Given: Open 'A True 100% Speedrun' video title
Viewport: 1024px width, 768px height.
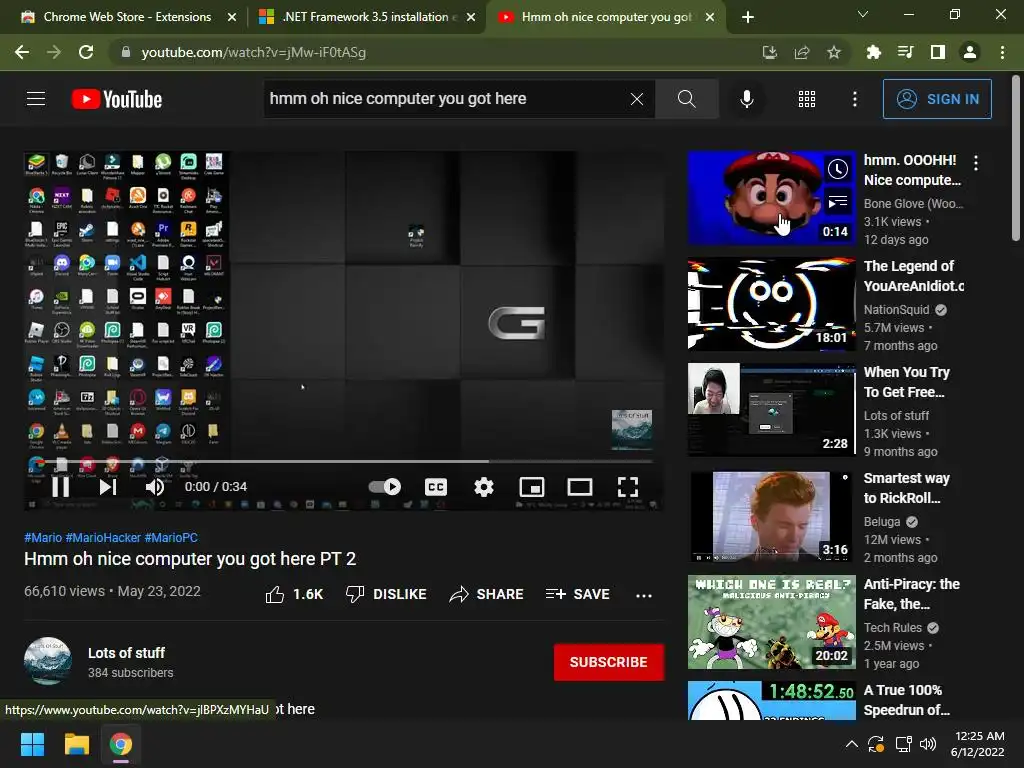Looking at the screenshot, I should [906, 700].
